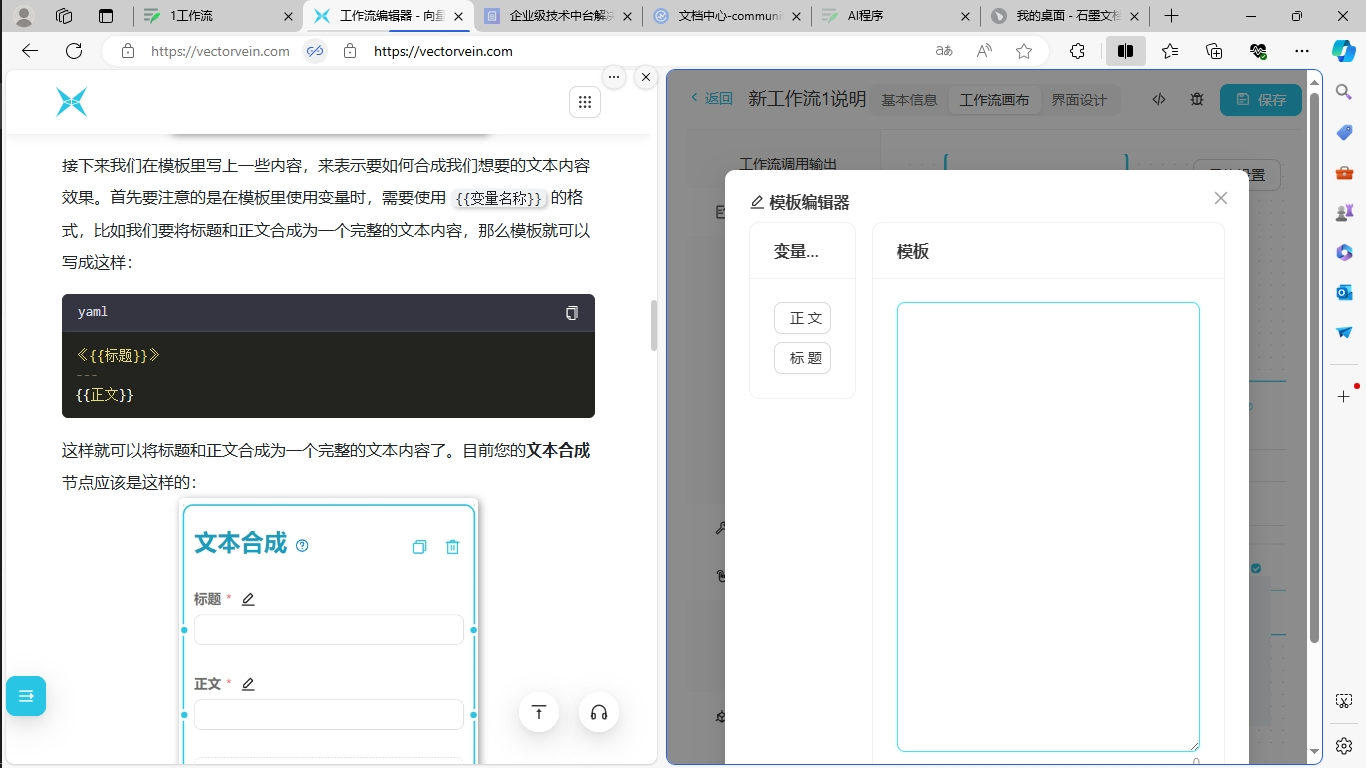1366x768 pixels.
Task: Open the headset support button
Action: point(599,712)
